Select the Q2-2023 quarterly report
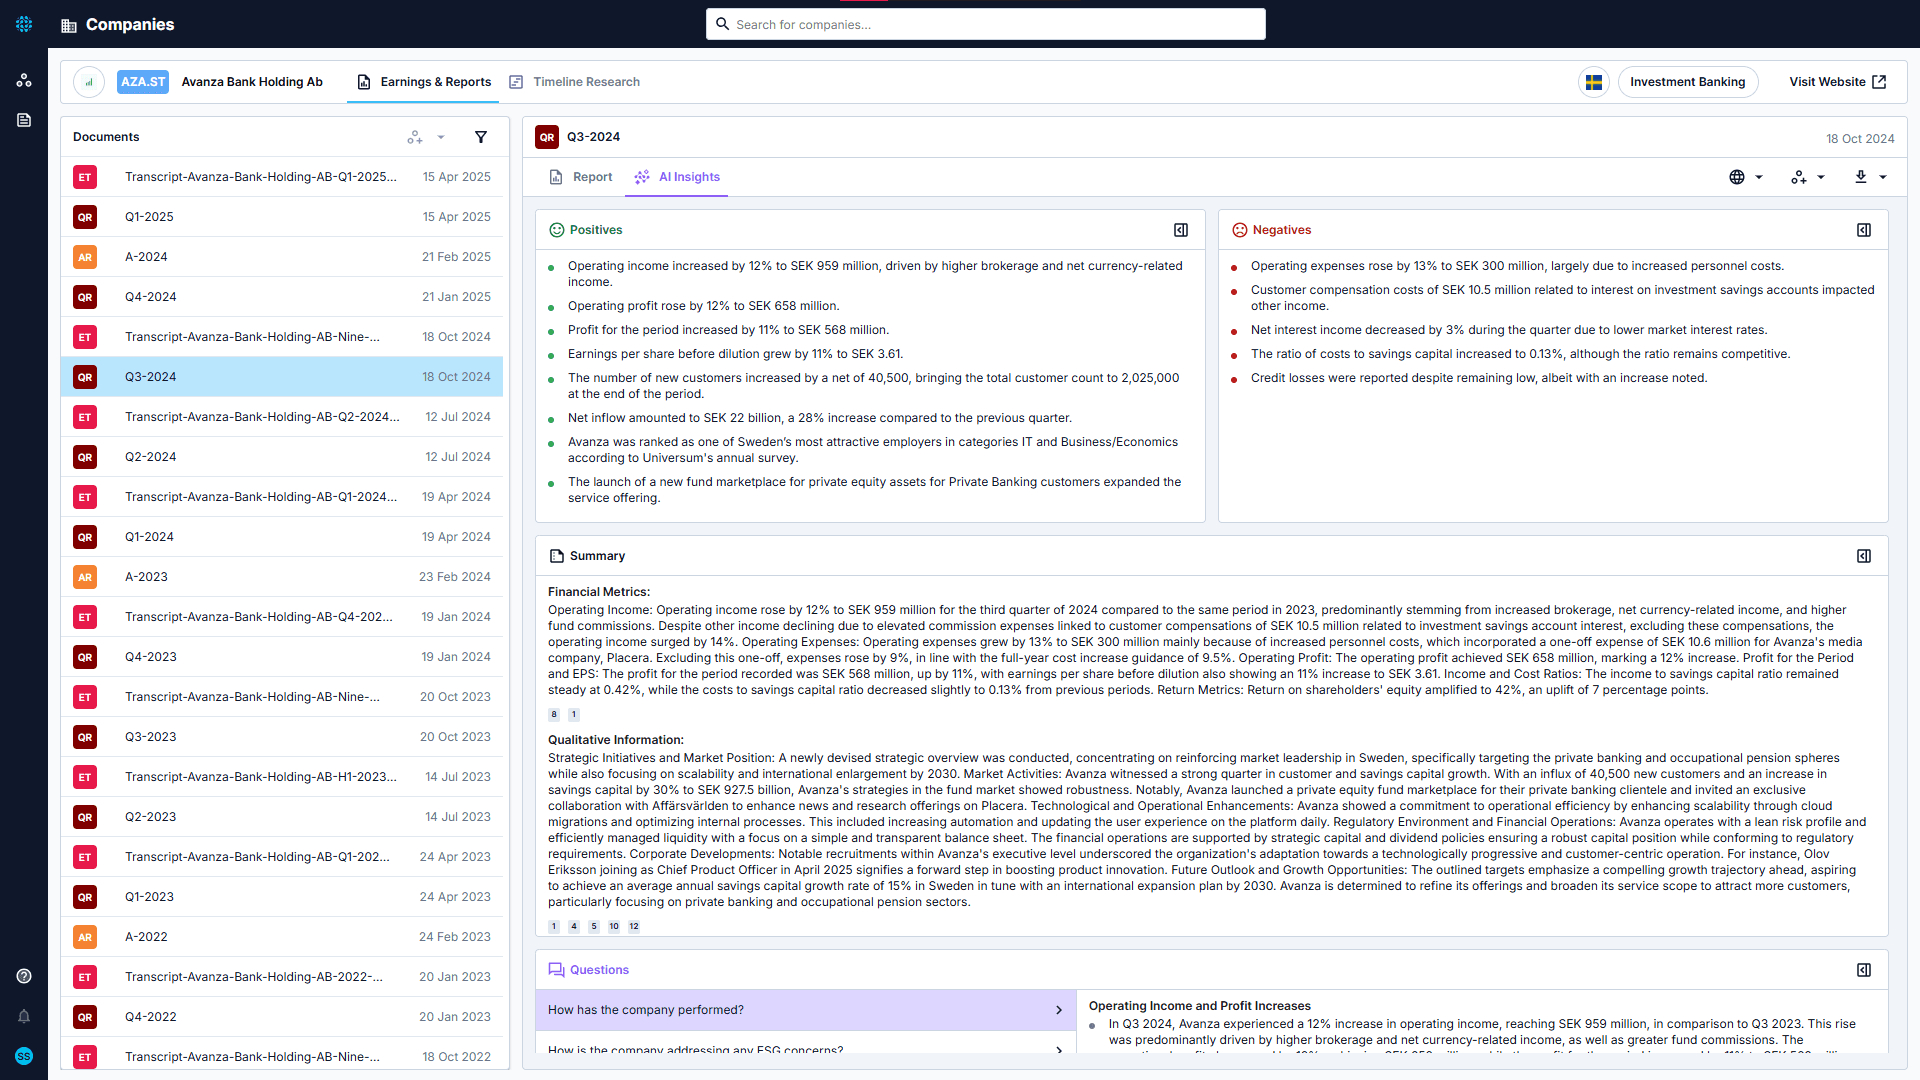Viewport: 1920px width, 1080px height. click(x=282, y=817)
